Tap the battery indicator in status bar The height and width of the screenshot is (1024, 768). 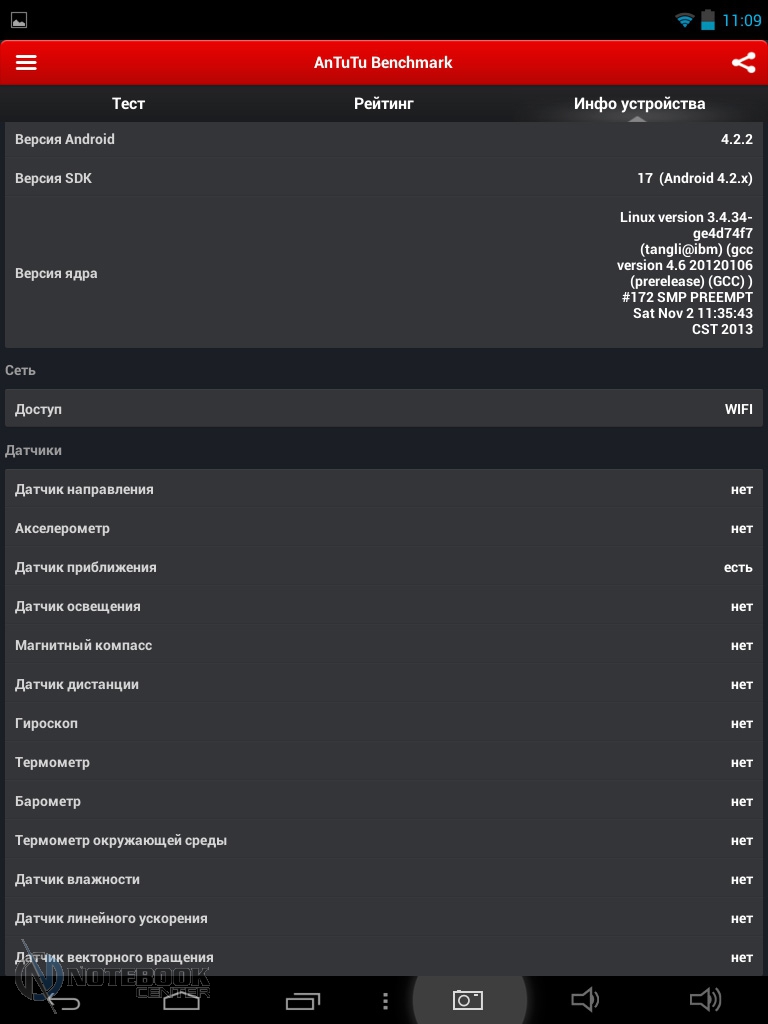coord(708,20)
